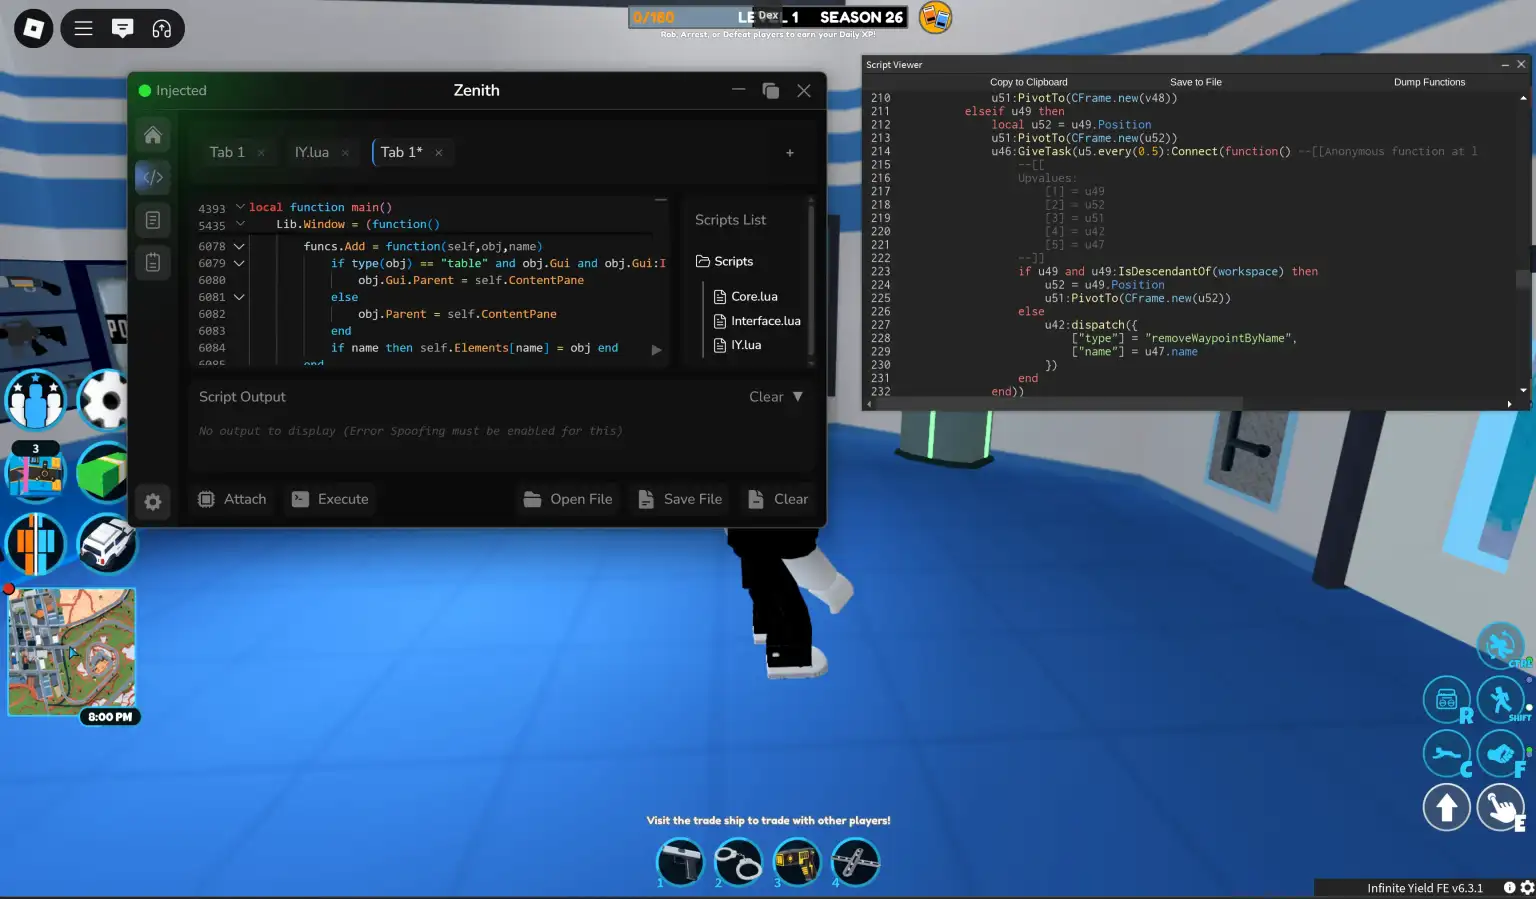Switch to the Tab 1 editor tab
This screenshot has height=899, width=1536.
pos(227,152)
